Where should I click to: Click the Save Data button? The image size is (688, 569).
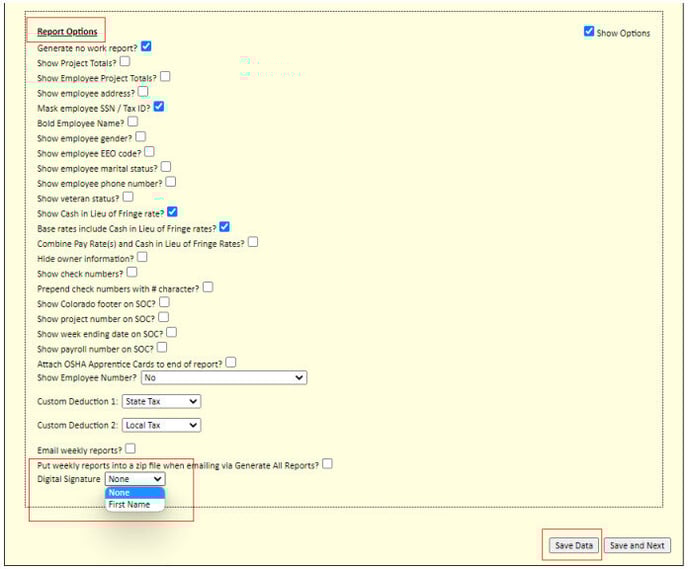573,545
